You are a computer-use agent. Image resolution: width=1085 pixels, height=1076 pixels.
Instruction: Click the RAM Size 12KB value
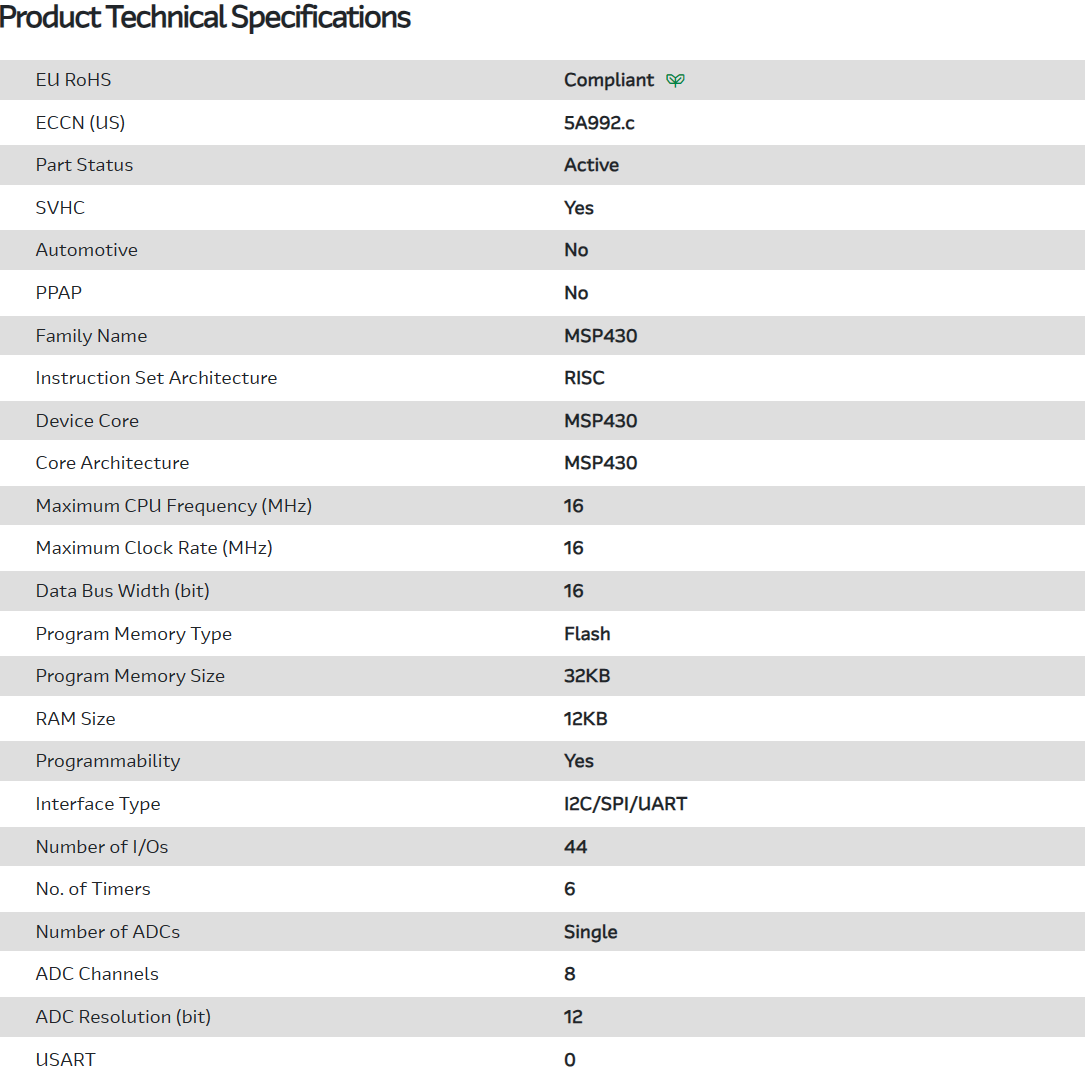(585, 719)
